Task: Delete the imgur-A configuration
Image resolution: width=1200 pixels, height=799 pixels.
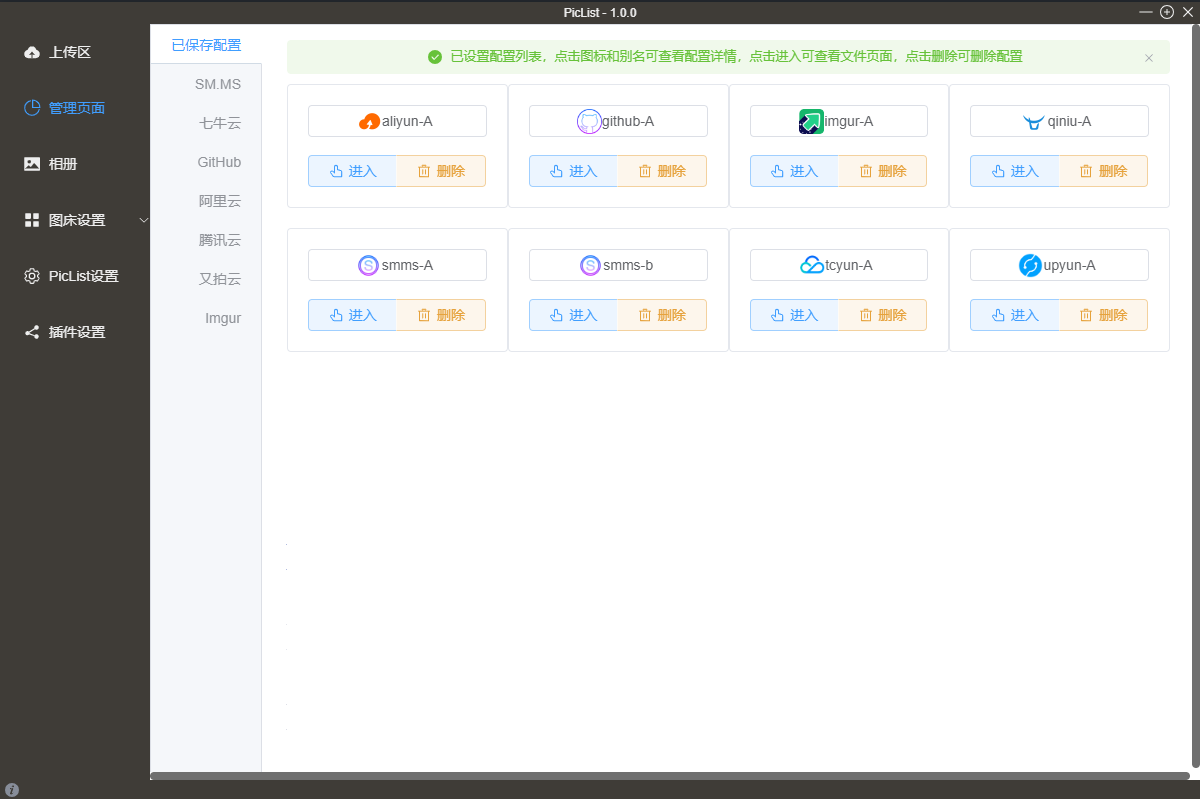Action: click(882, 171)
